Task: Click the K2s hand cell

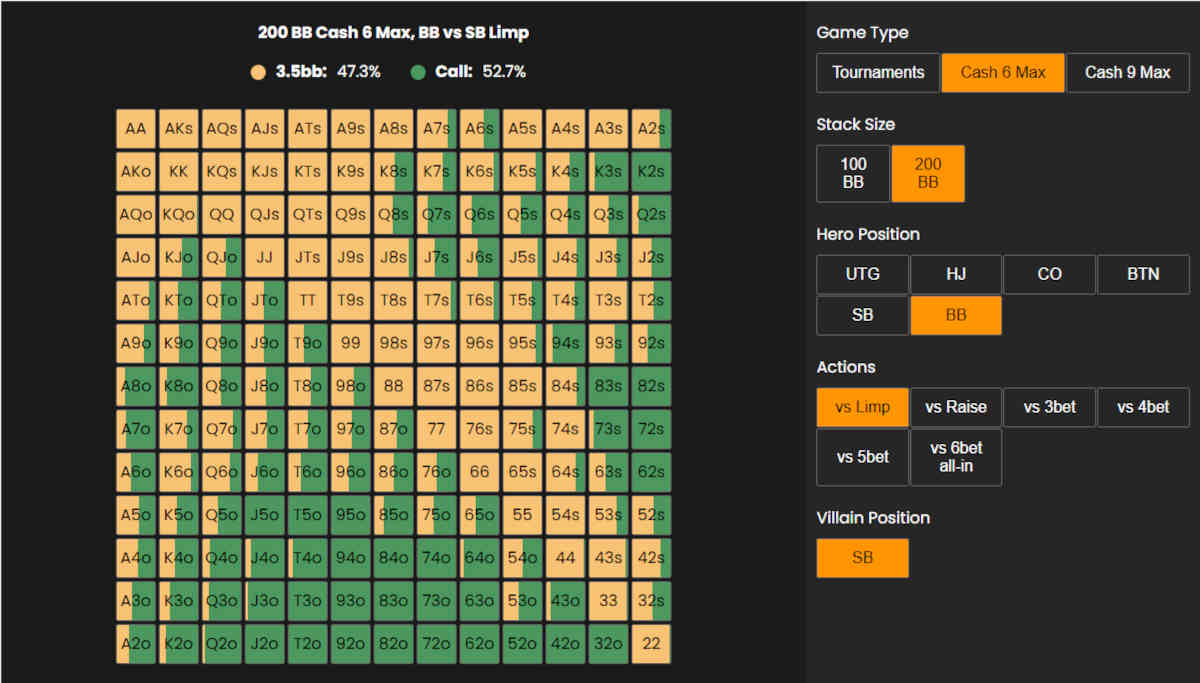Action: click(x=651, y=172)
